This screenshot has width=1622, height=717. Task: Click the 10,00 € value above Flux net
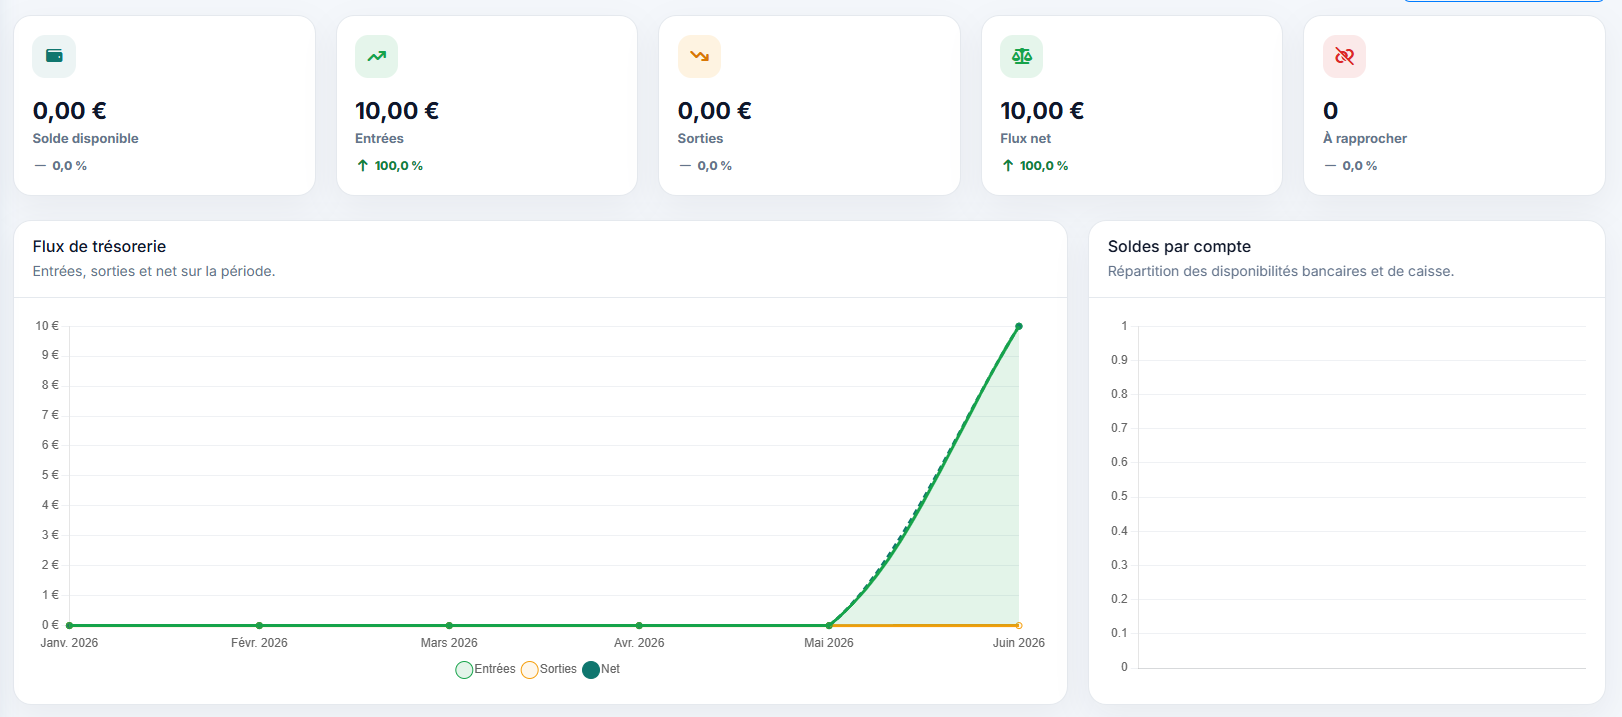pyautogui.click(x=1042, y=110)
